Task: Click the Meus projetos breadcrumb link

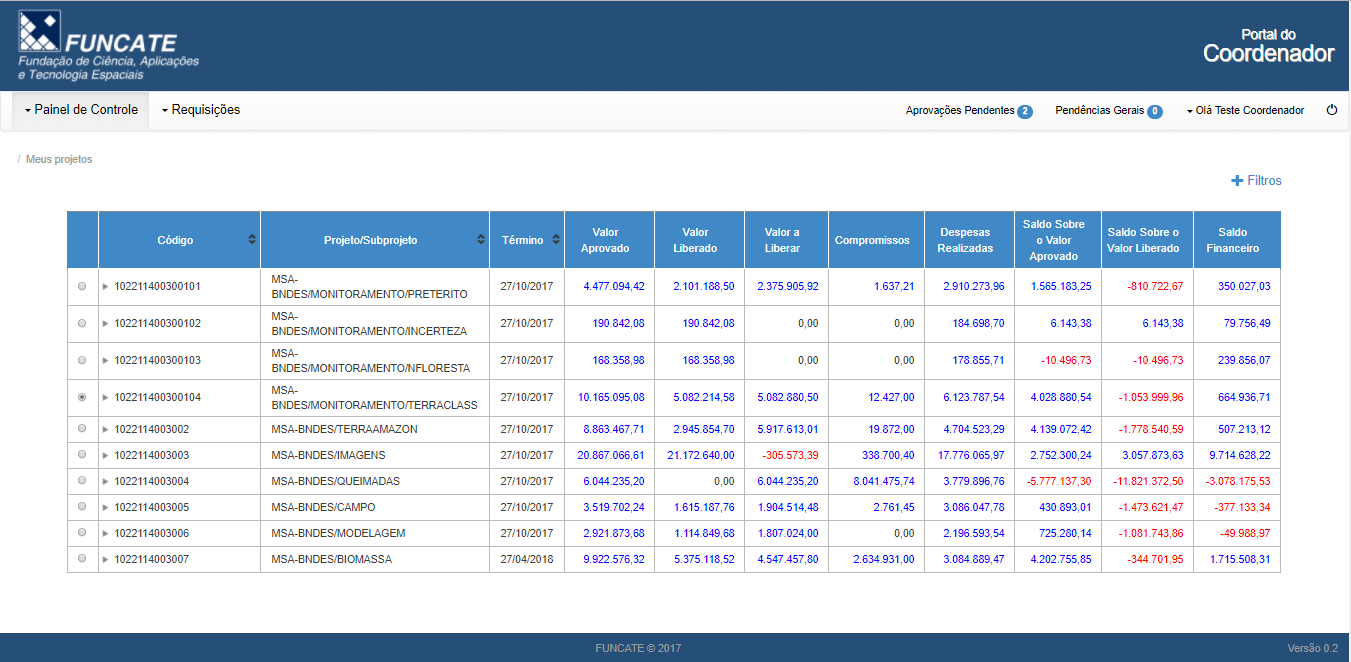Action: point(59,159)
